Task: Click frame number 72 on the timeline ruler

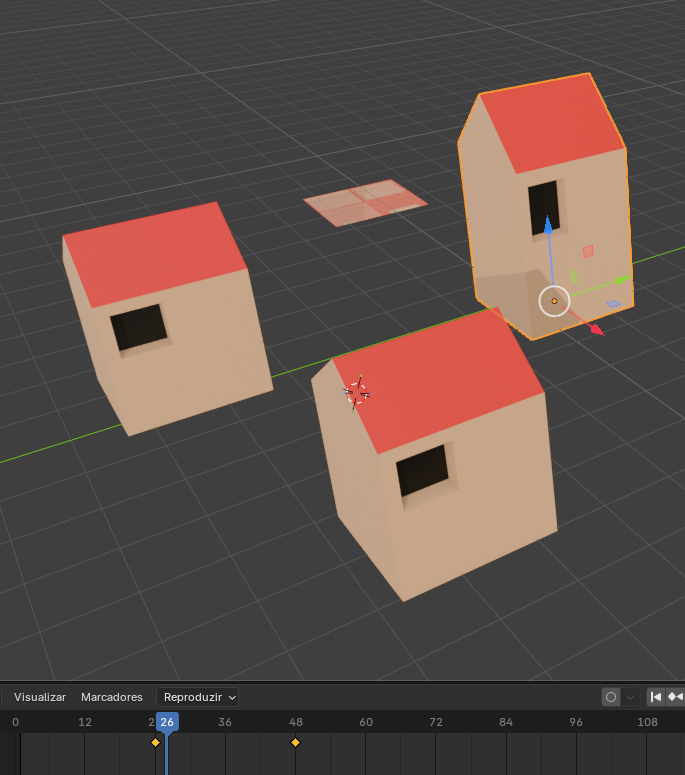Action: point(436,722)
